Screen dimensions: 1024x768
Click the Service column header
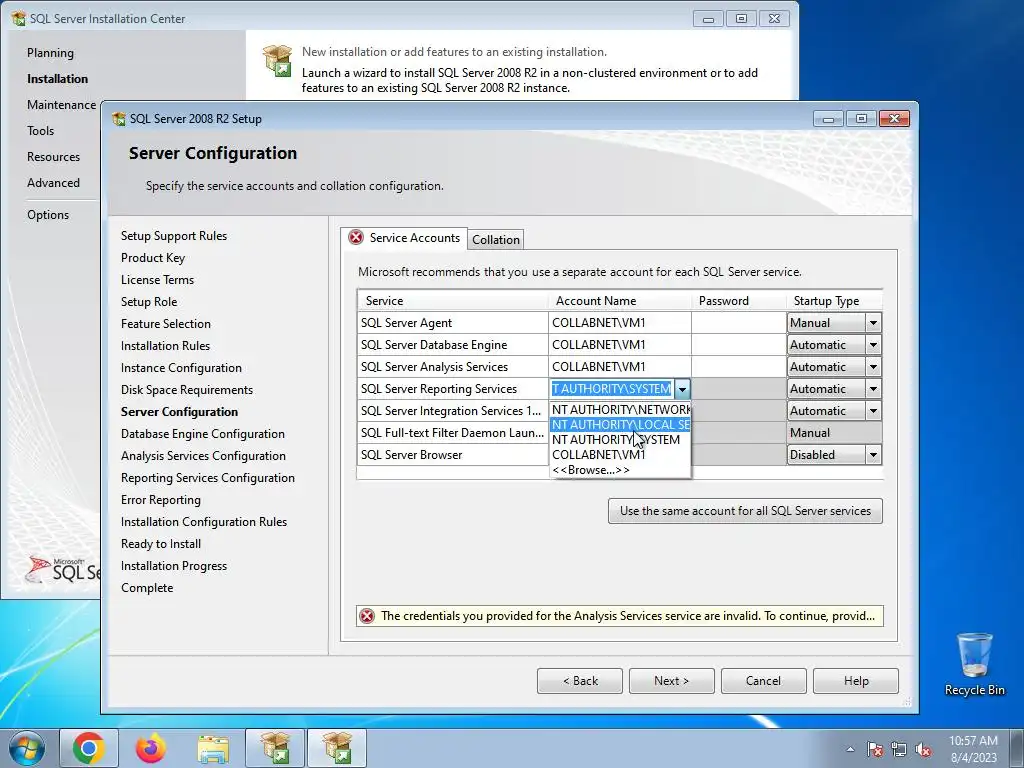tap(453, 300)
